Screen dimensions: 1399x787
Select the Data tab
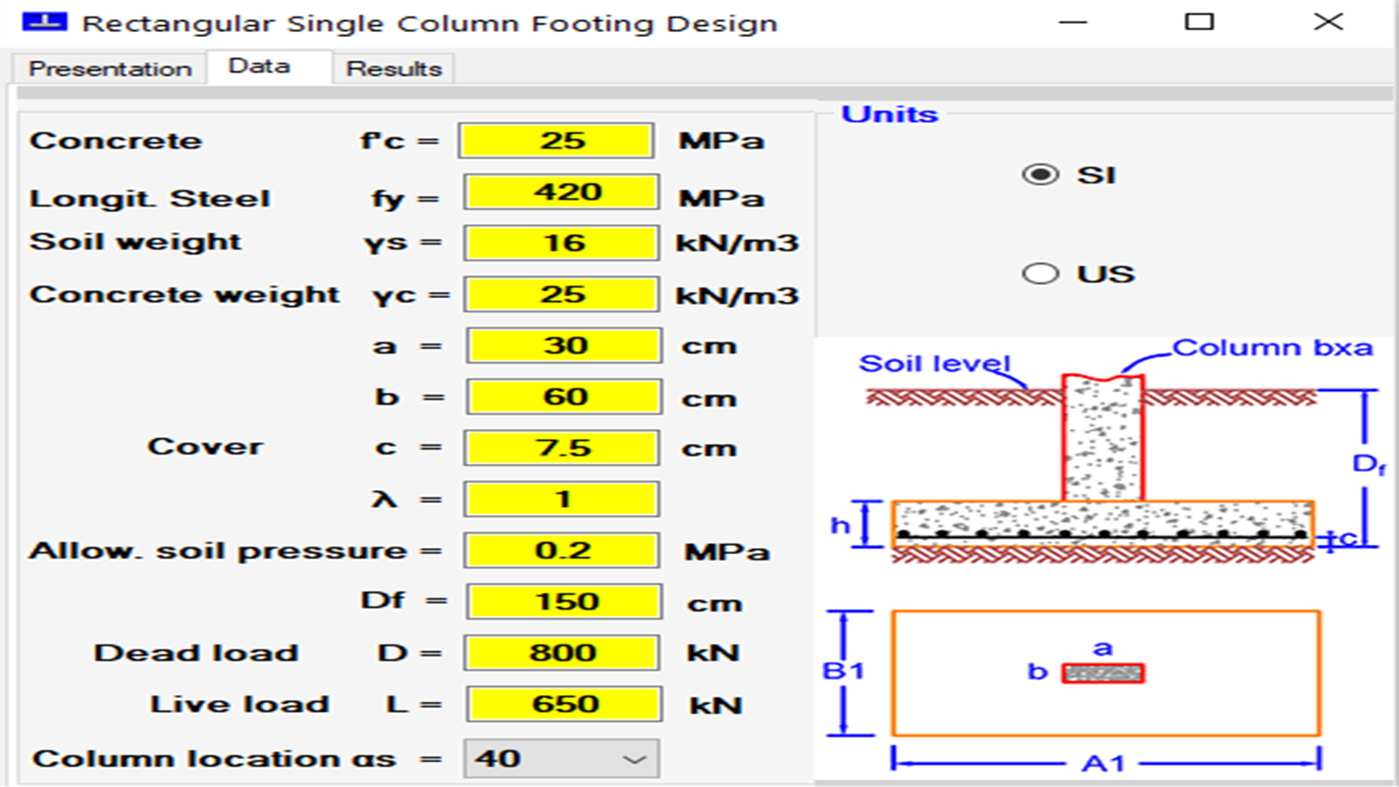[x=262, y=64]
